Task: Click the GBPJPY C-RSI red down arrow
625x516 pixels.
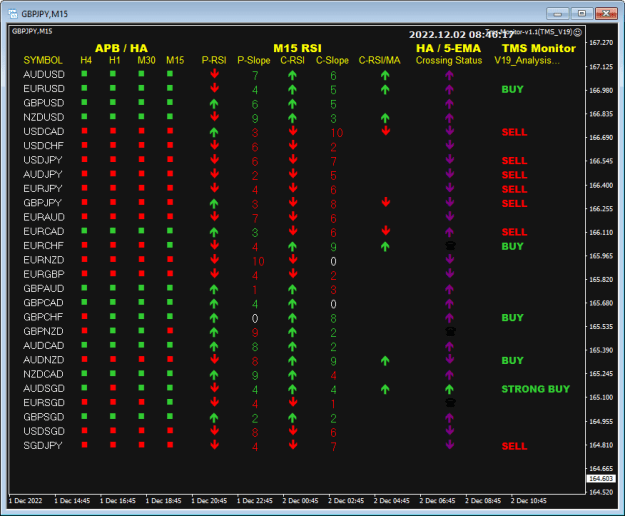Action: [x=293, y=202]
